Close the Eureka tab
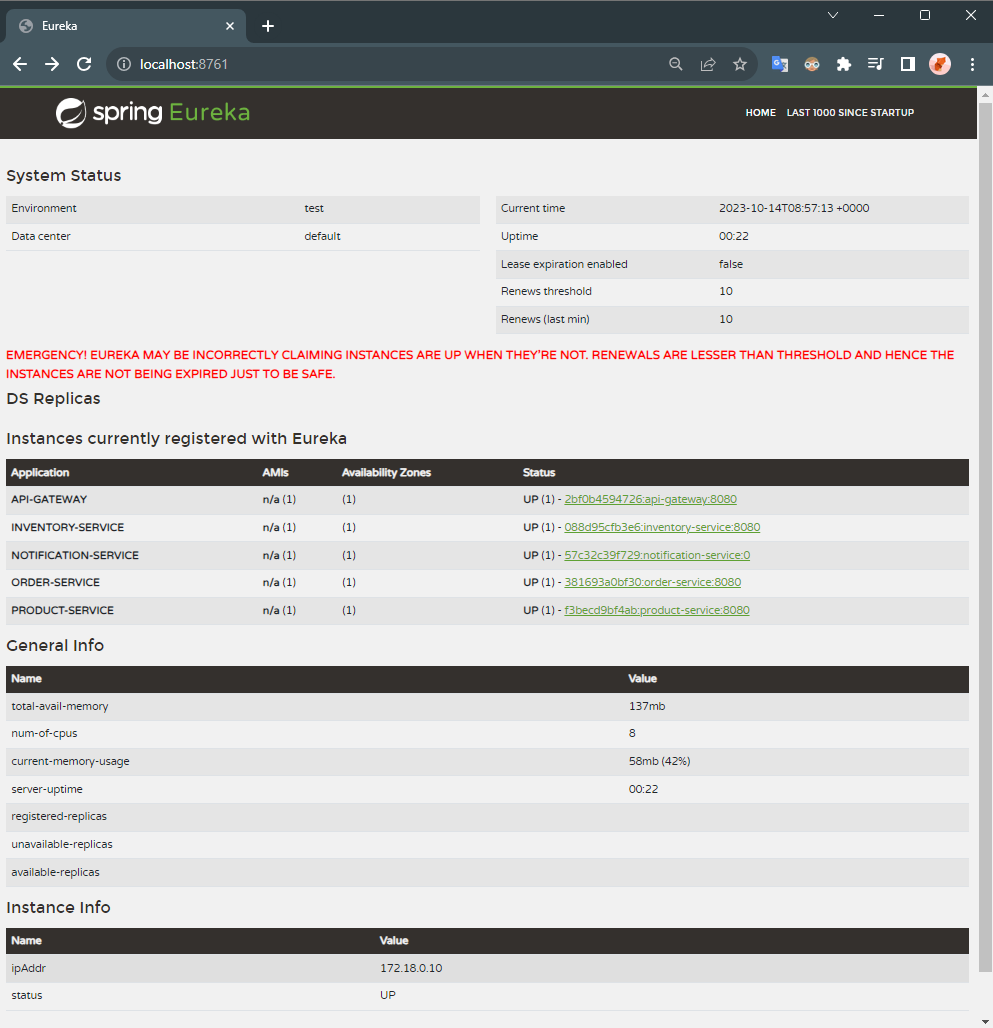Screen dimensions: 993x1028 click(x=230, y=26)
